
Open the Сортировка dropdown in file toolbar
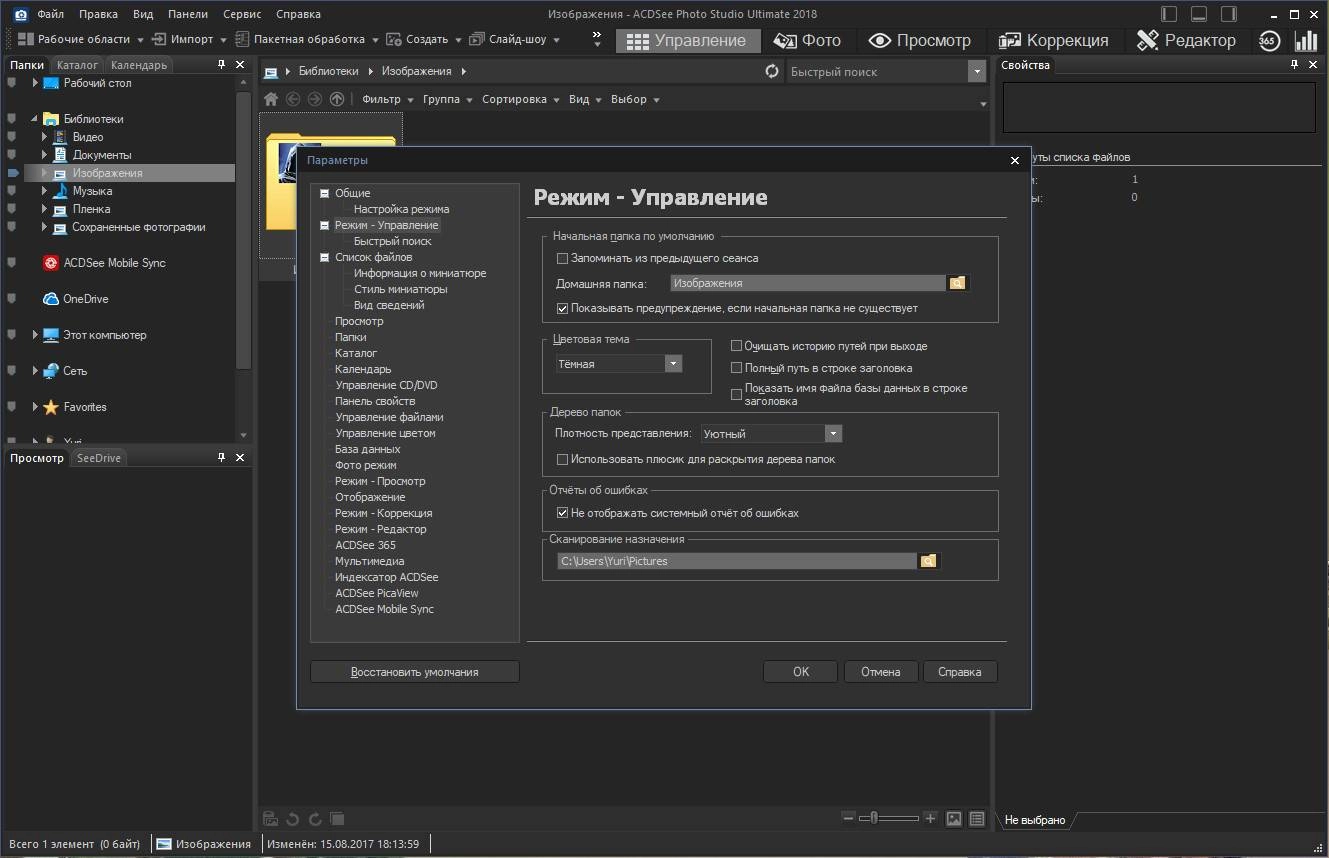[x=520, y=99]
